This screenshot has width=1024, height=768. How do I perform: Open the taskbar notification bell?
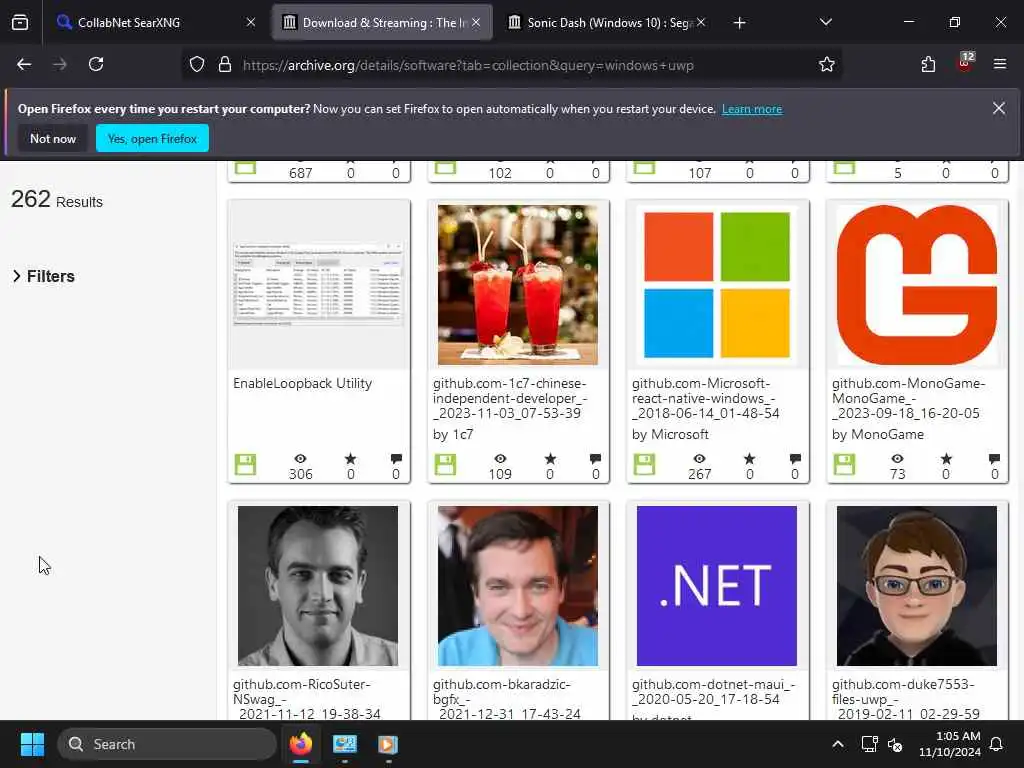coord(997,744)
